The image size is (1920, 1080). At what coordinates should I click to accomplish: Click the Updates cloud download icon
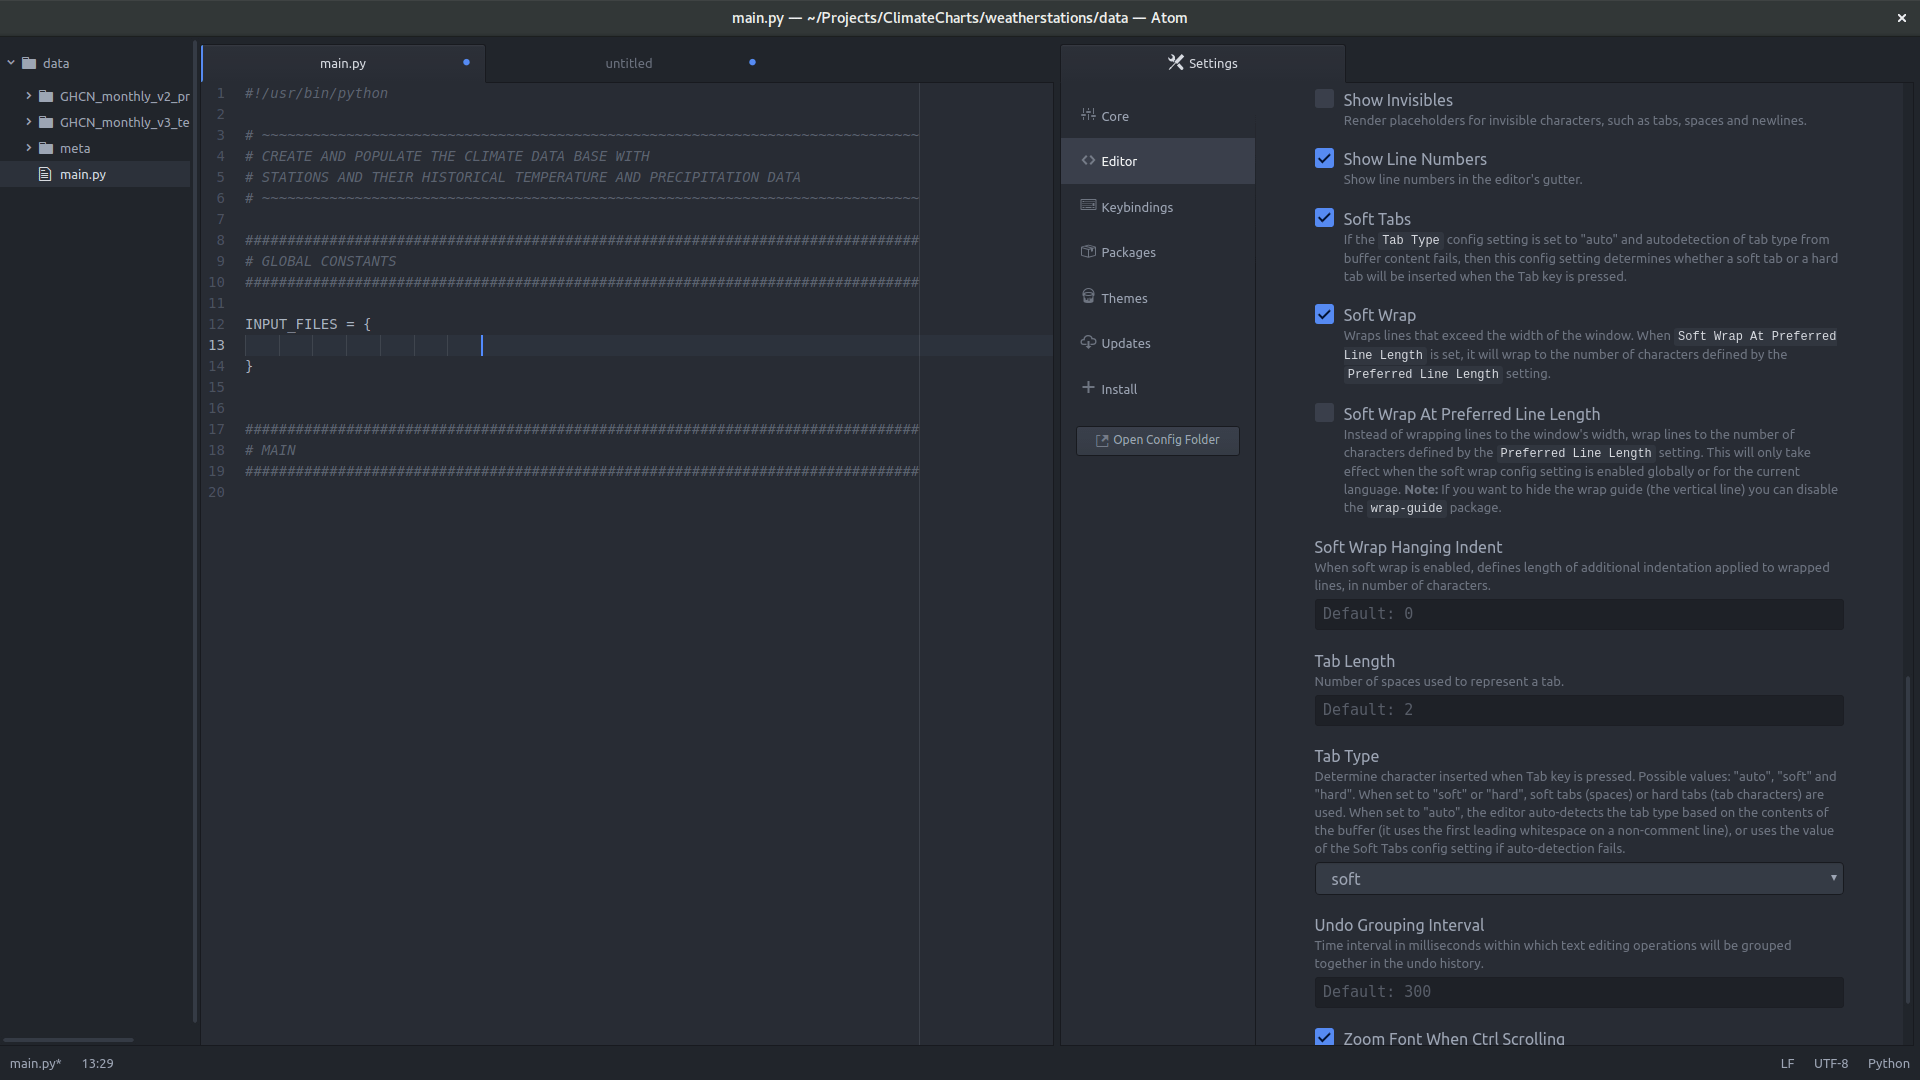pyautogui.click(x=1088, y=342)
